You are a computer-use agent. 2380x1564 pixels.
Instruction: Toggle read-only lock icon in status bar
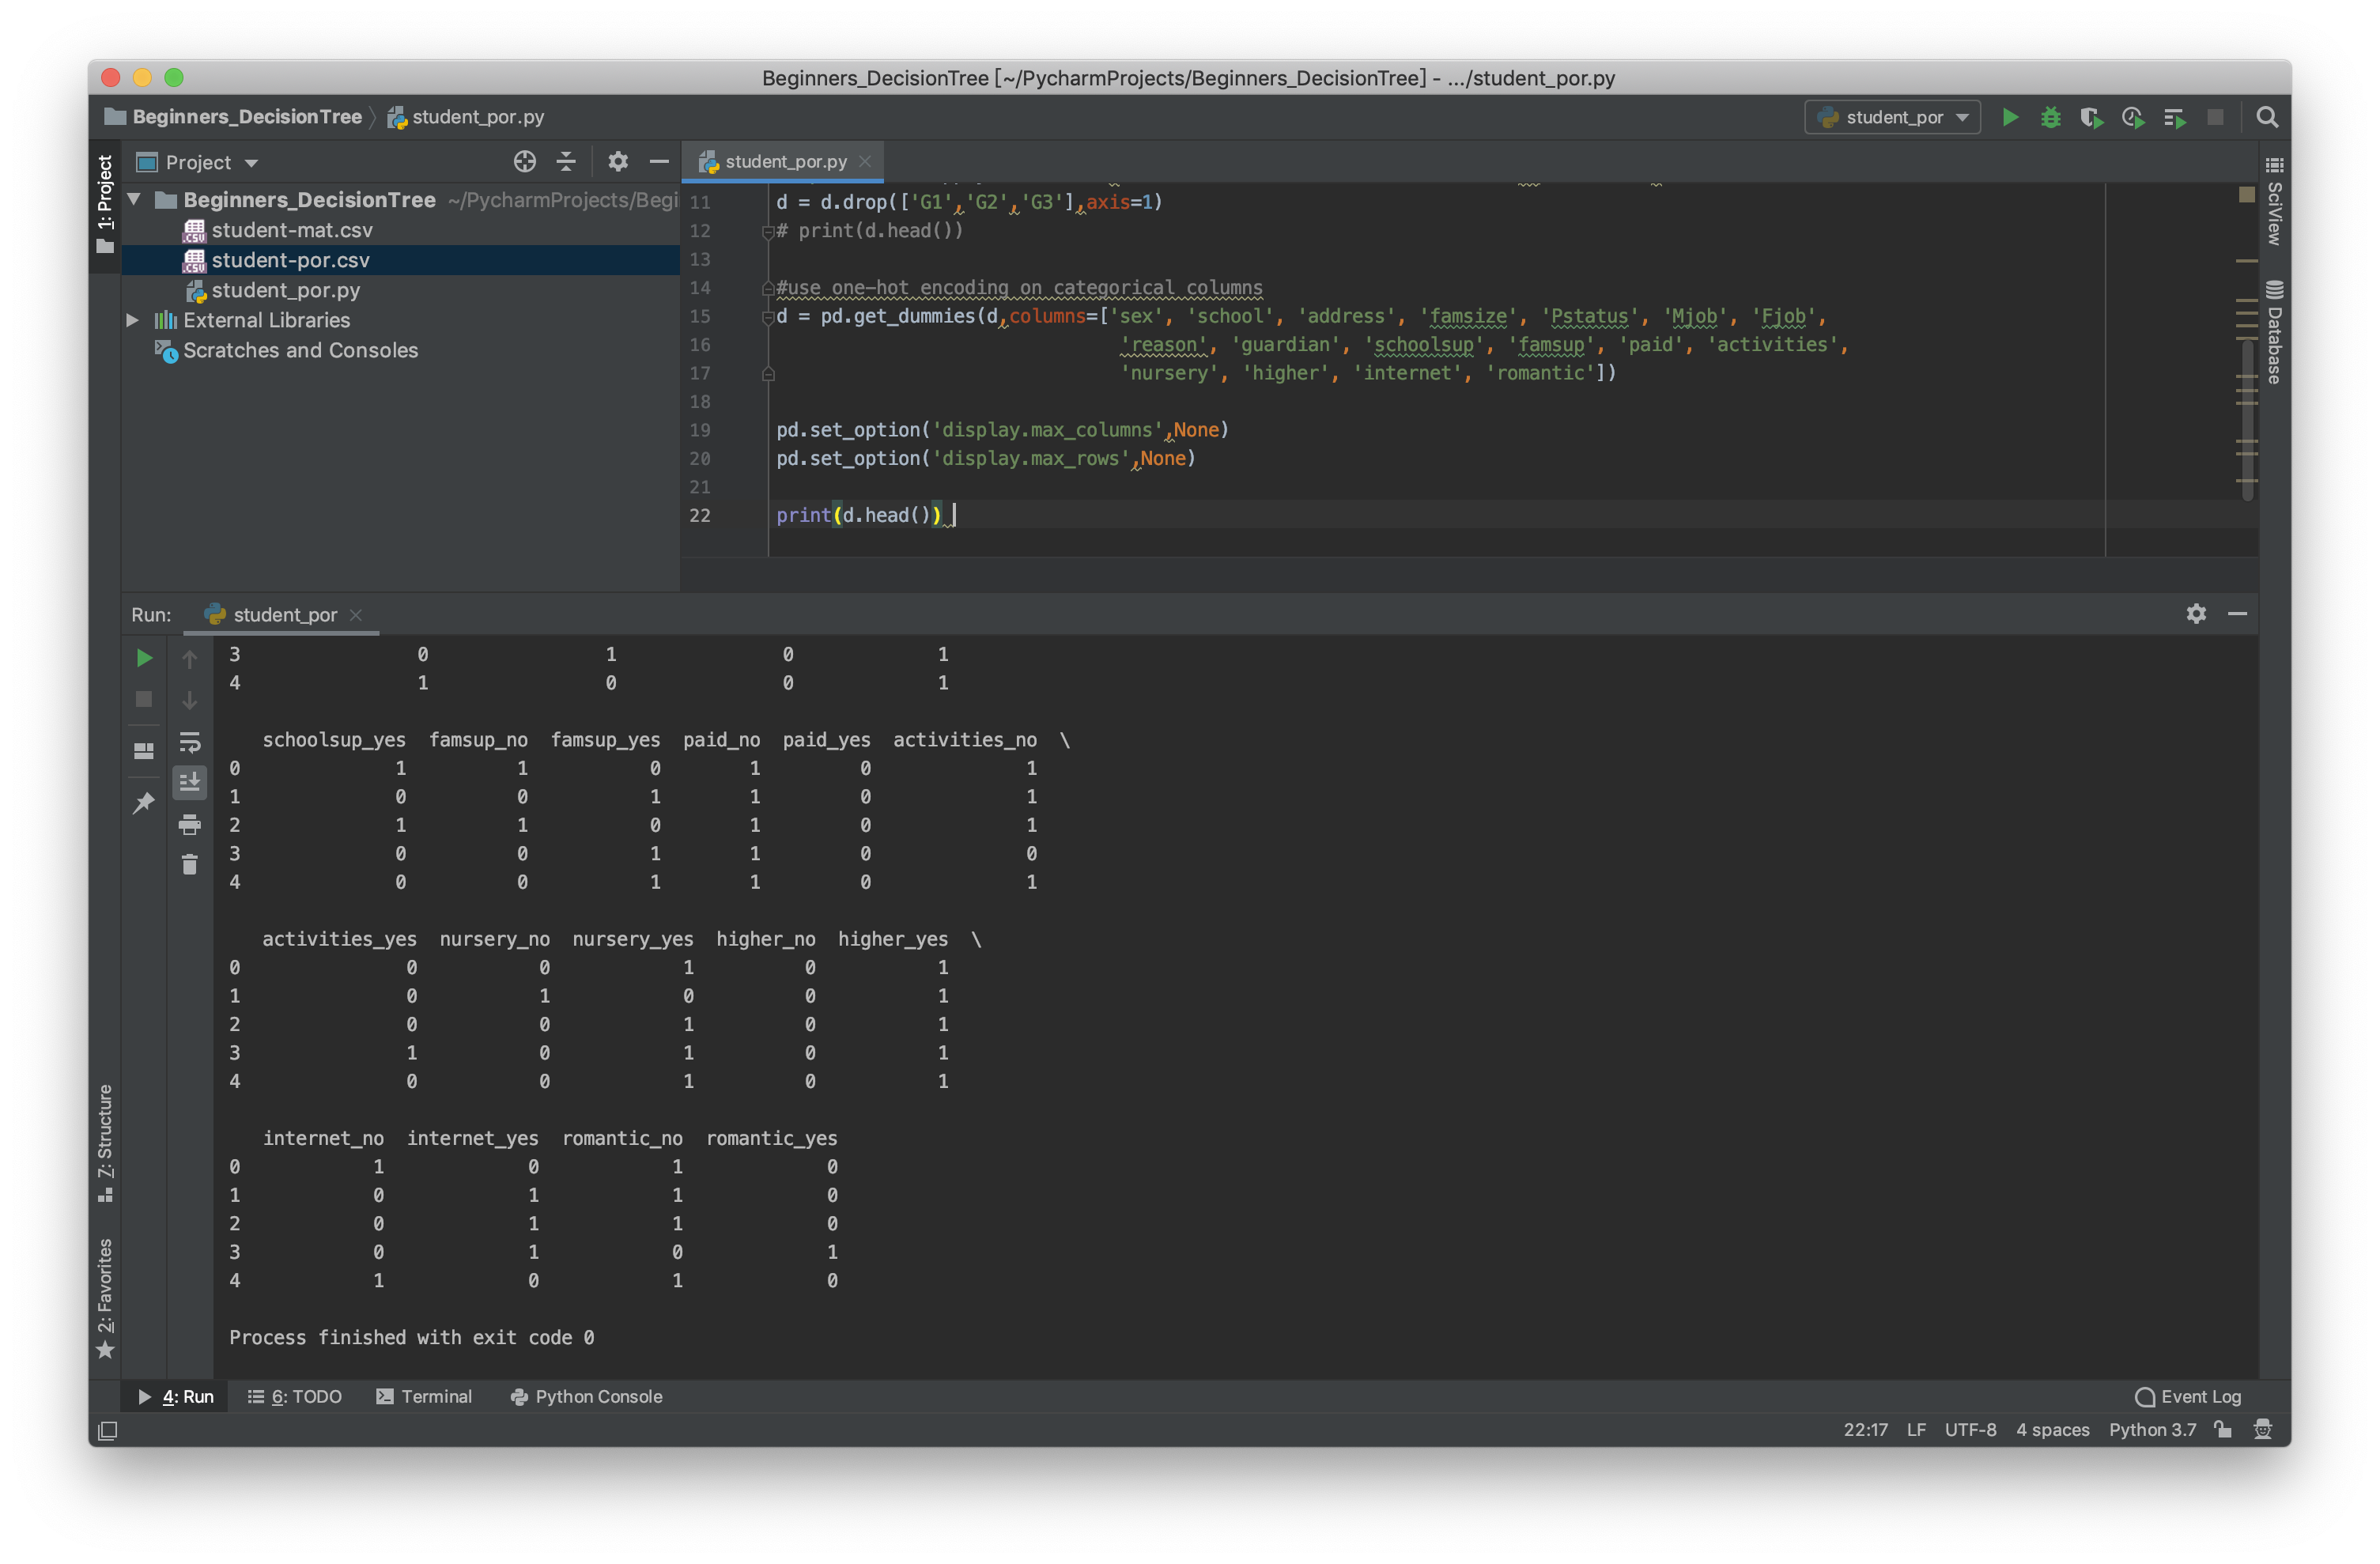(2222, 1429)
